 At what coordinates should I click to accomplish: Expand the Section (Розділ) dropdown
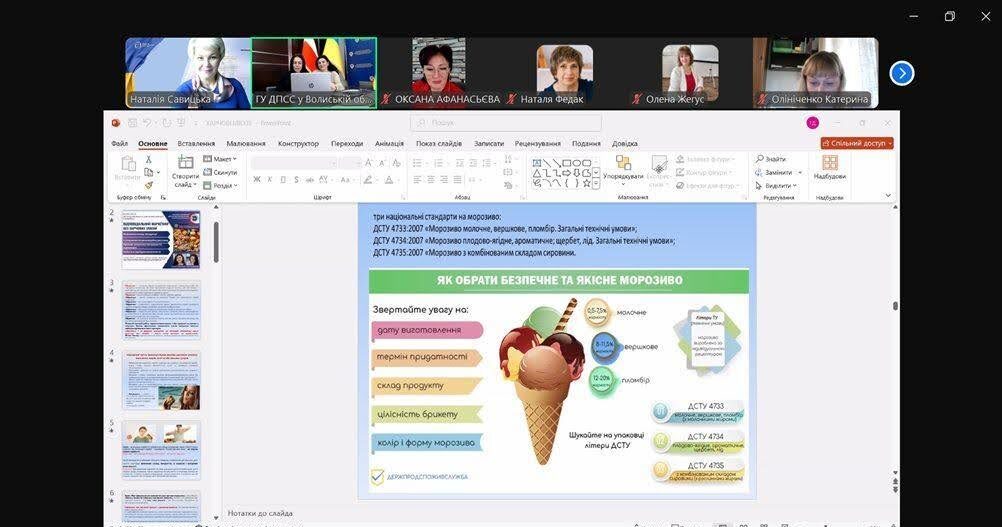point(220,185)
